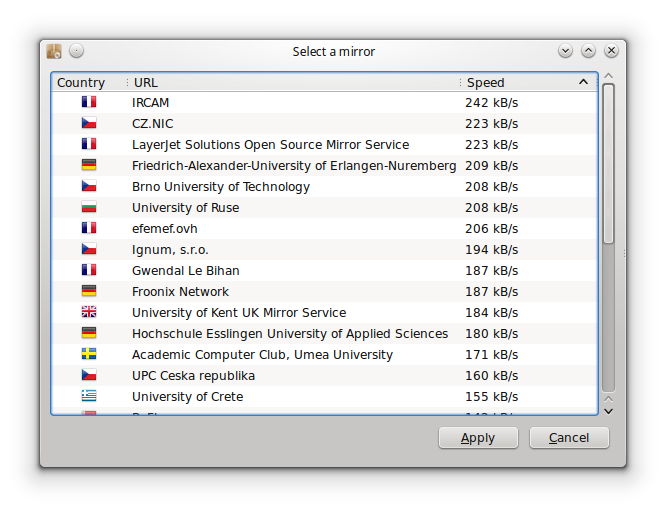Click the German flag beside Froonix Network

pyautogui.click(x=89, y=291)
